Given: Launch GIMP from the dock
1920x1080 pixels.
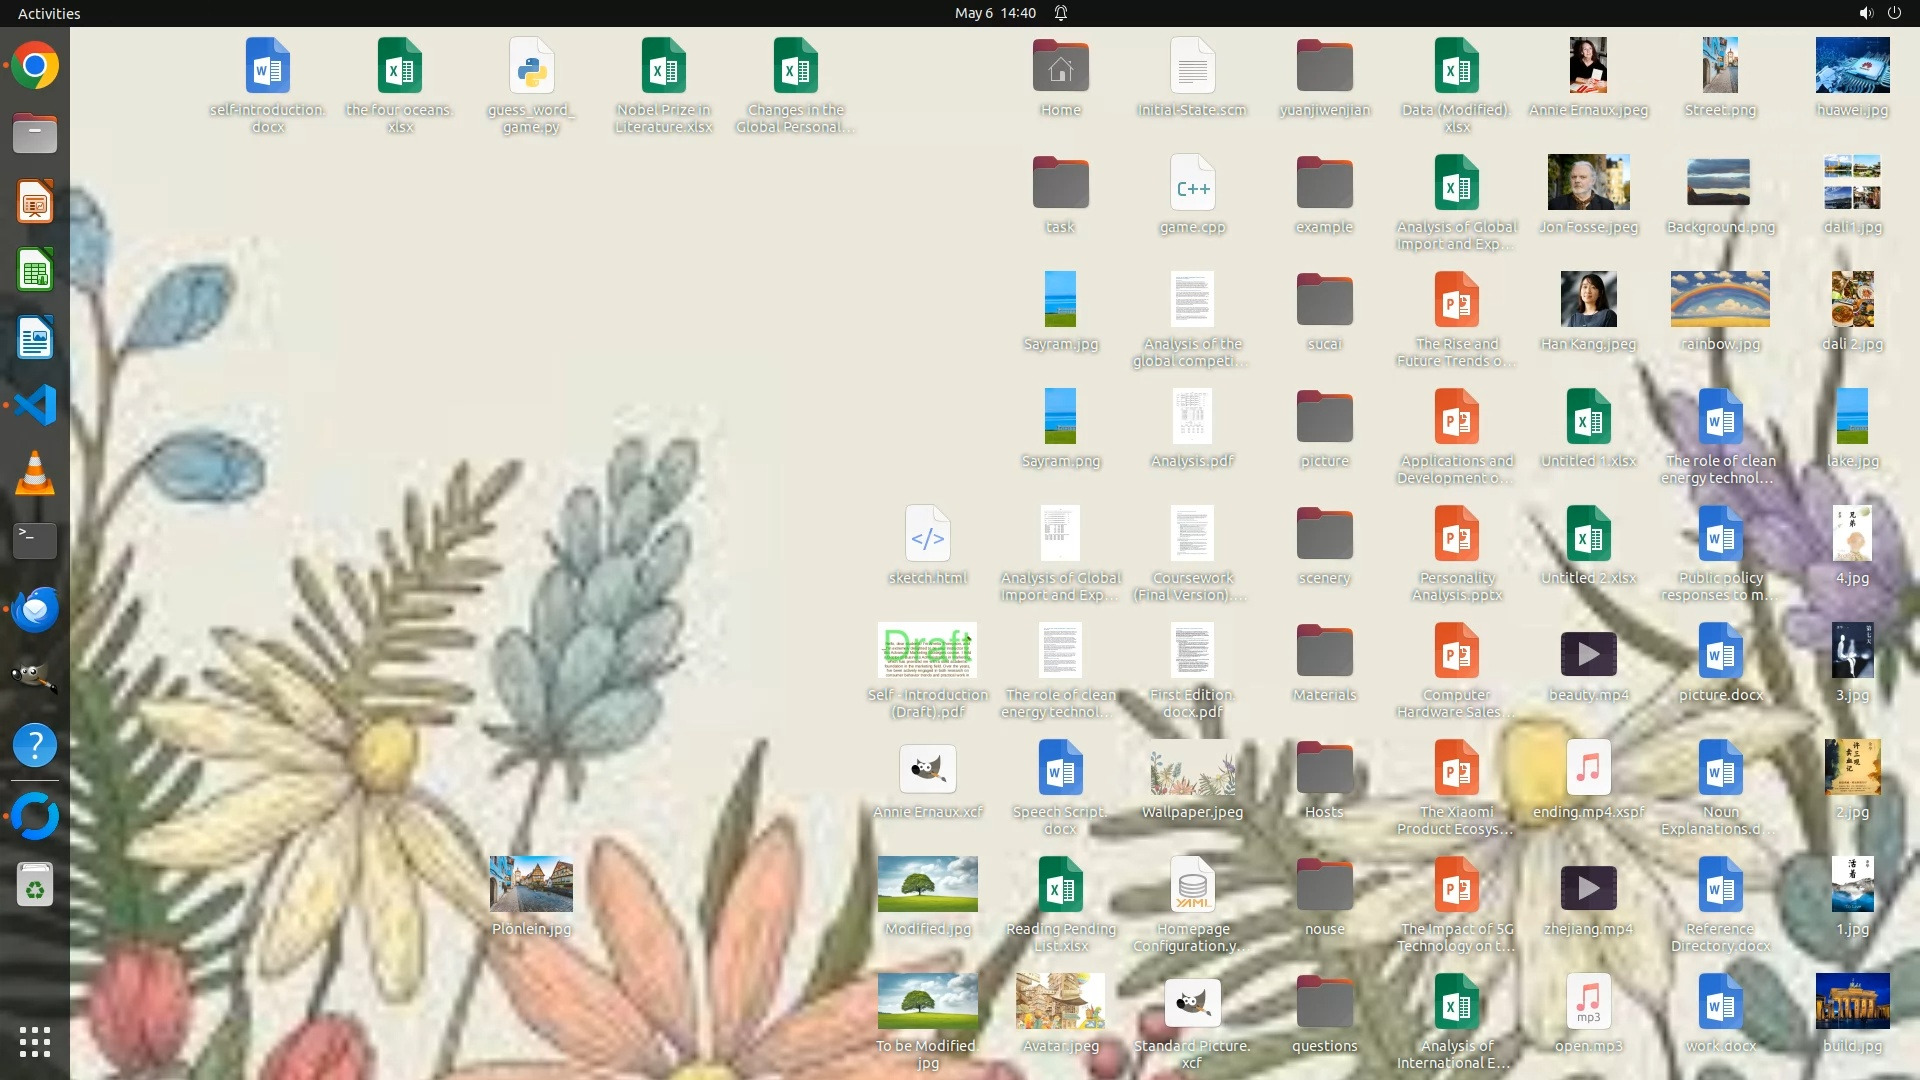Looking at the screenshot, I should 35,677.
